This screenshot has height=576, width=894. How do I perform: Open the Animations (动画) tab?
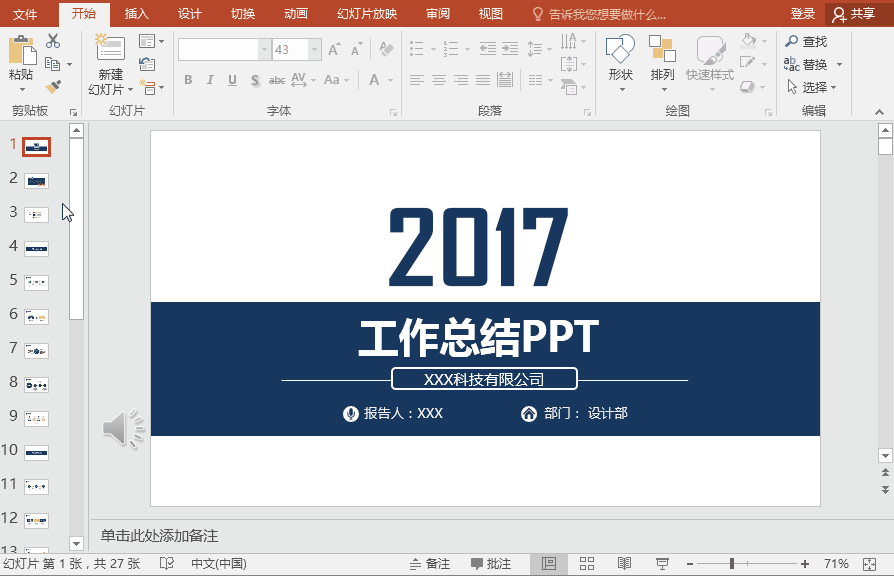click(x=296, y=14)
